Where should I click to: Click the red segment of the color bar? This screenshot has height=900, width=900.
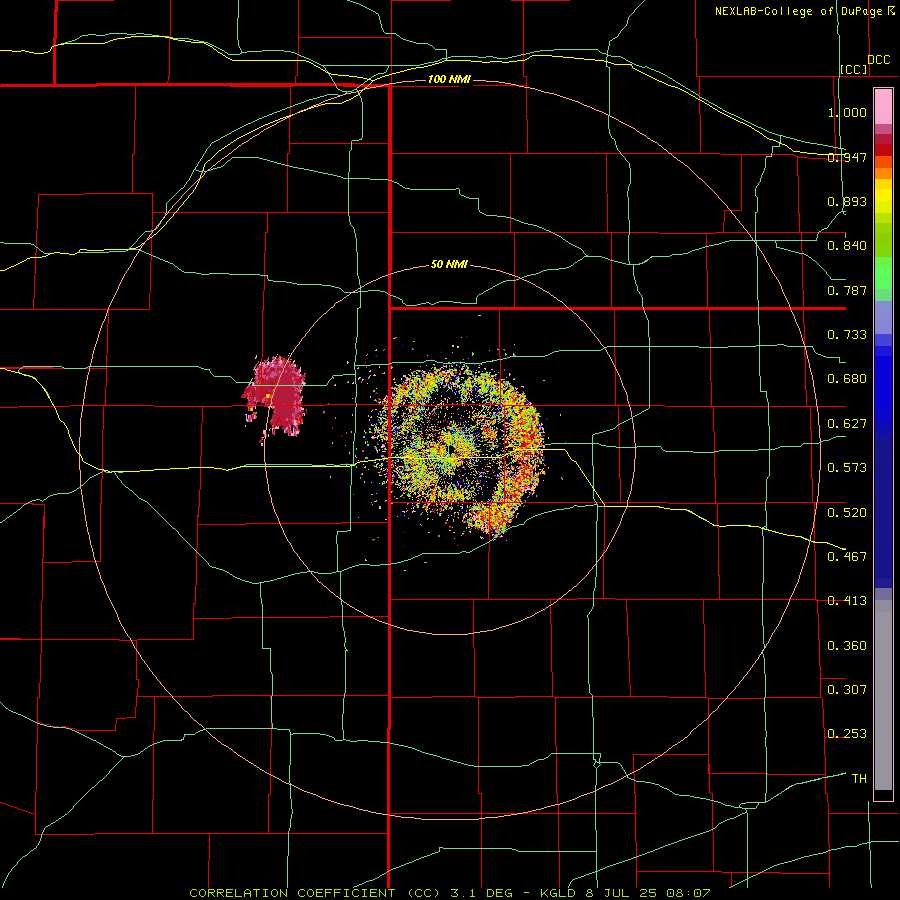click(x=883, y=149)
